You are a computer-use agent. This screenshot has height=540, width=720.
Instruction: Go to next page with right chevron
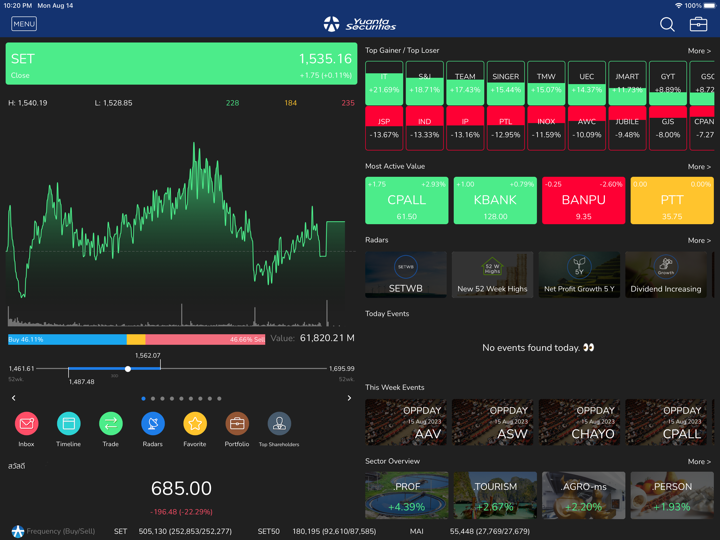pos(349,398)
